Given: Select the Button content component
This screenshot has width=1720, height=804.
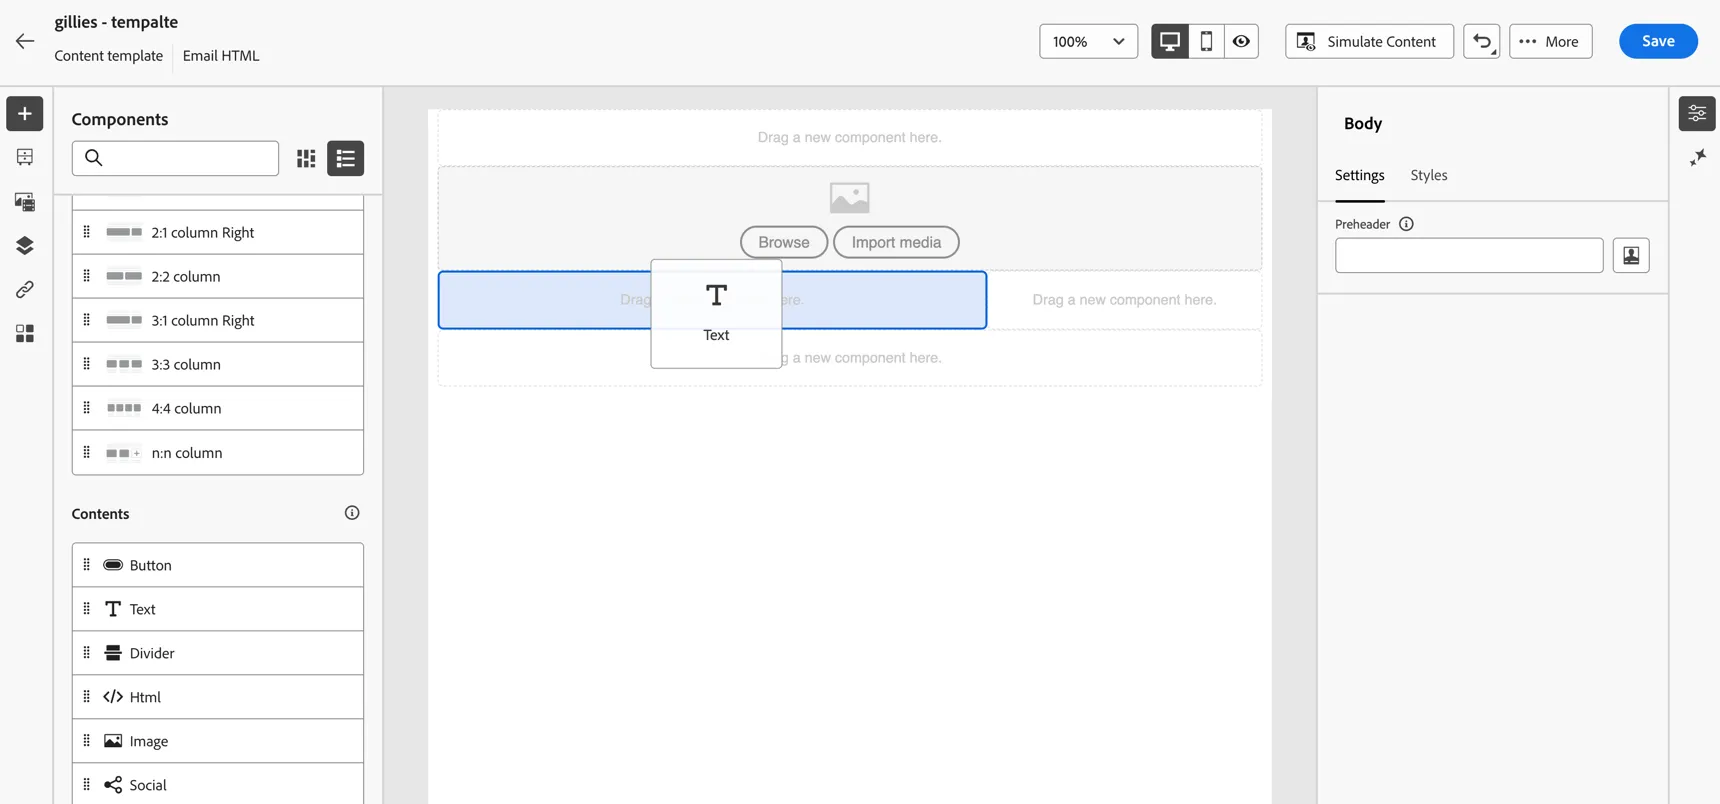Looking at the screenshot, I should (x=218, y=565).
